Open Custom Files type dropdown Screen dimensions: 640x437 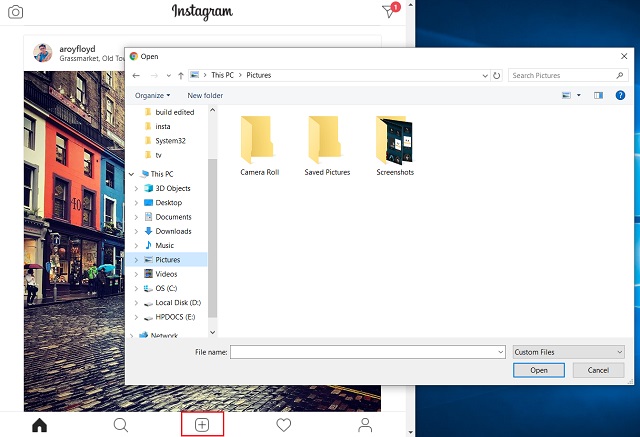(x=569, y=352)
